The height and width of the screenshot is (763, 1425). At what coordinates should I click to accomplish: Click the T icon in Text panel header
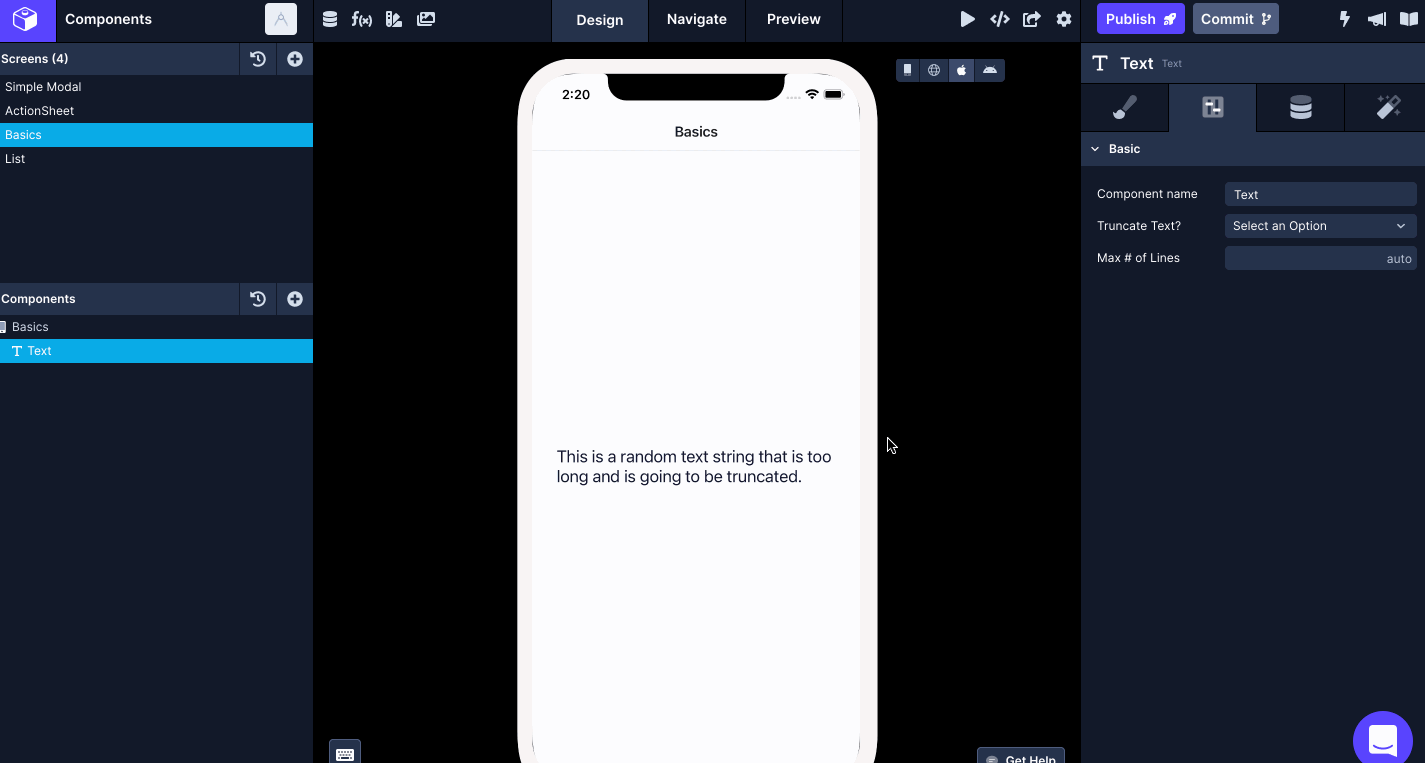(x=1100, y=63)
